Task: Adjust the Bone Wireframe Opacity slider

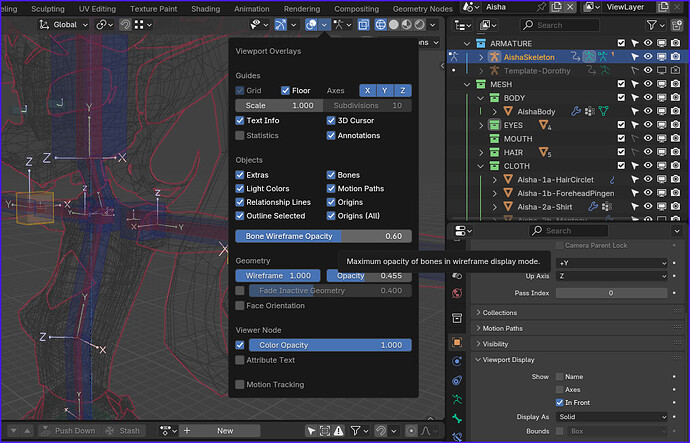Action: coord(323,236)
